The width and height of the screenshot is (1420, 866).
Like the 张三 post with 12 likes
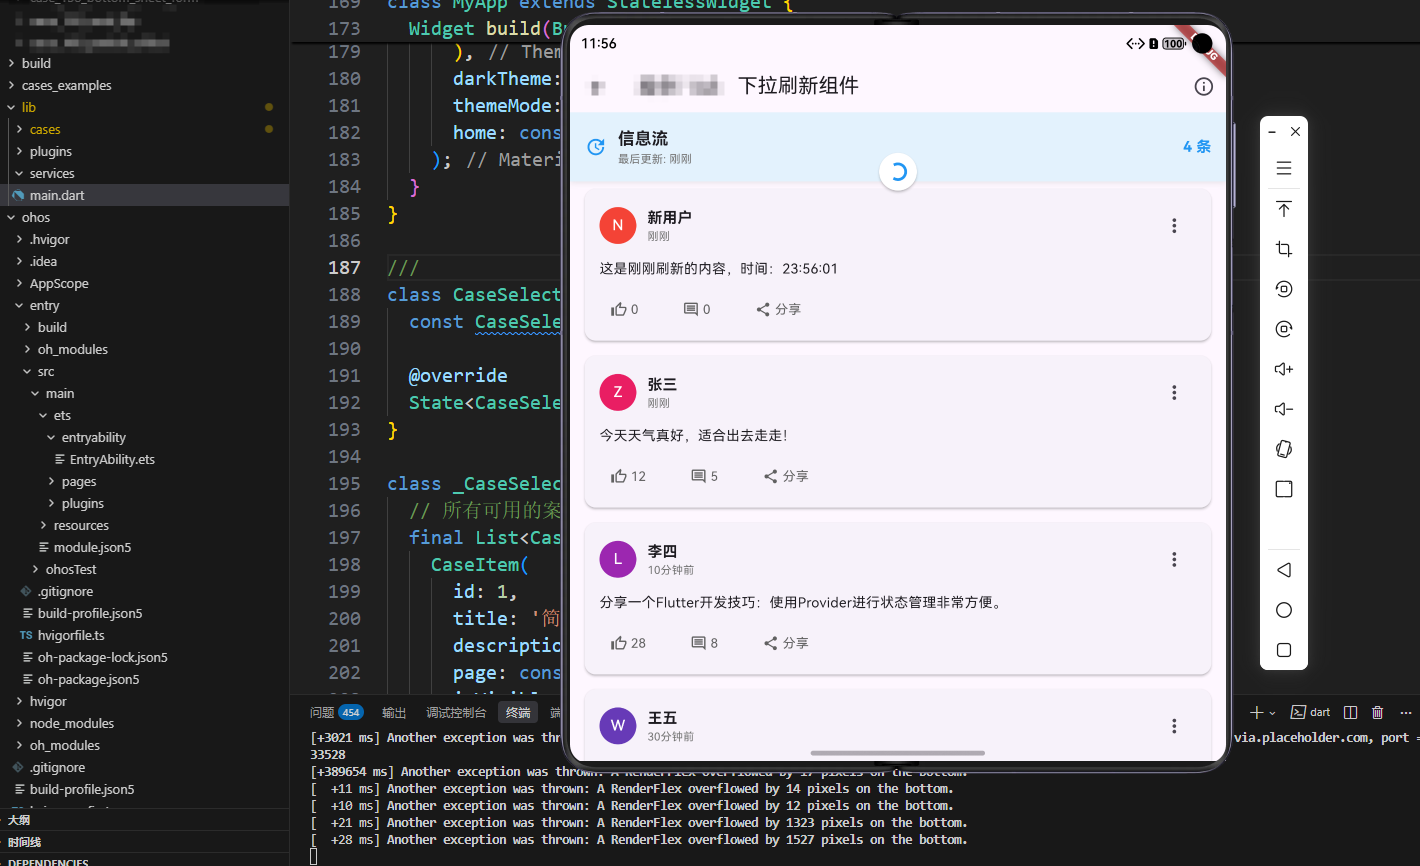pos(628,476)
